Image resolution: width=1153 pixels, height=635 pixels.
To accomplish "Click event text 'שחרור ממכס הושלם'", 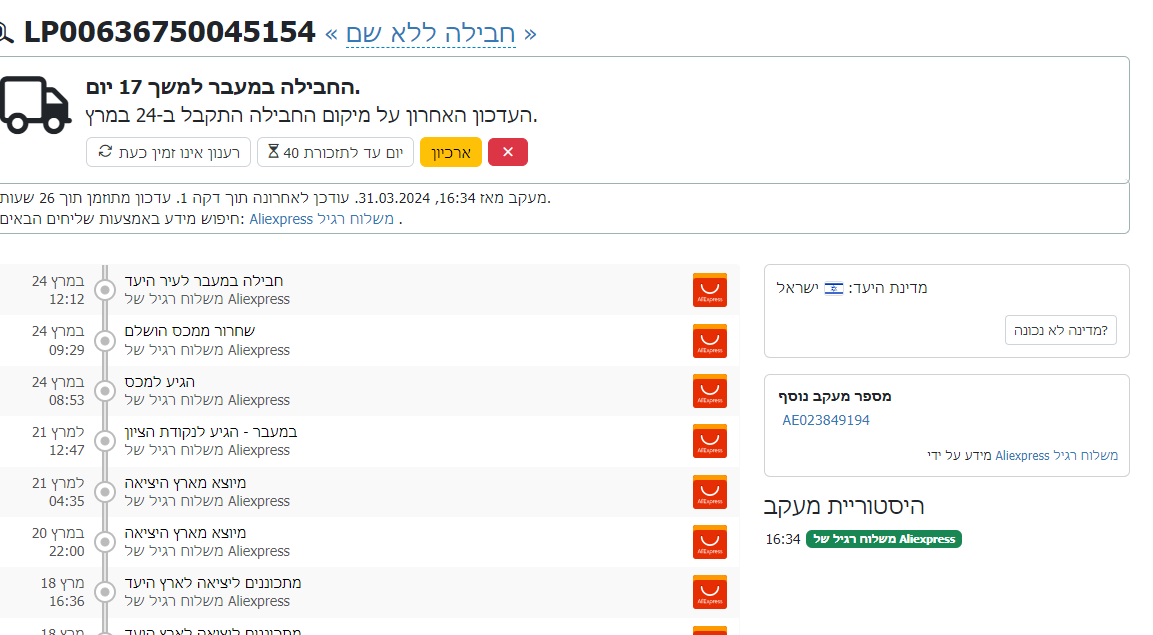I will [x=190, y=331].
